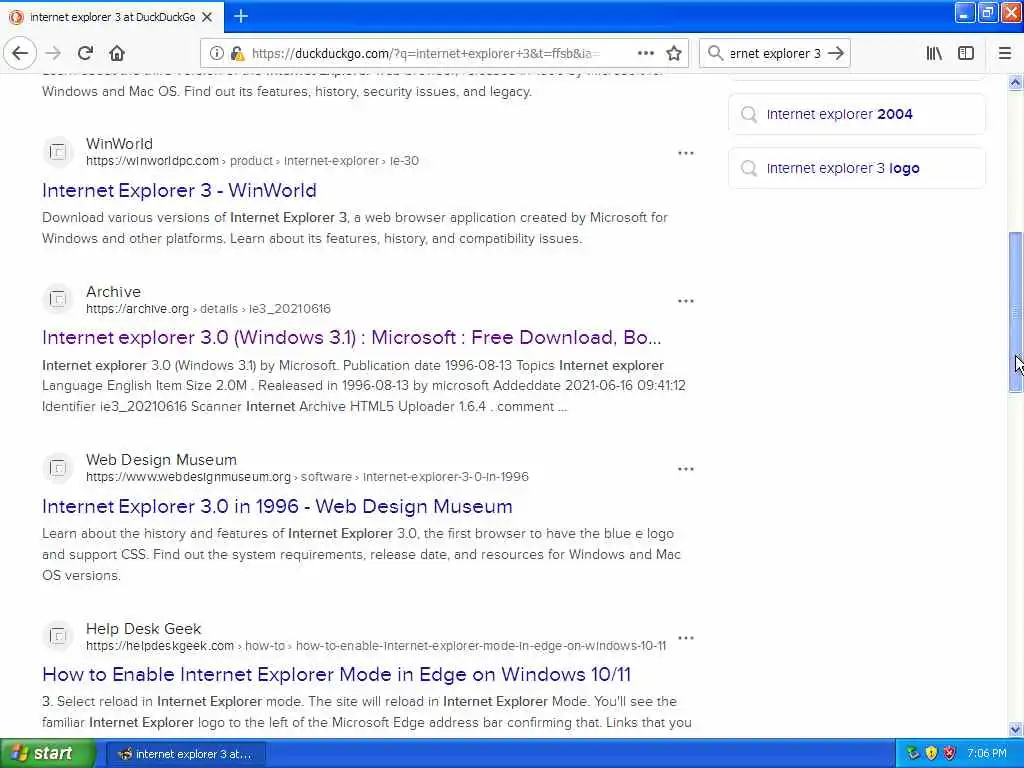Image resolution: width=1024 pixels, height=768 pixels.
Task: Open a new tab with plus button
Action: 241,16
